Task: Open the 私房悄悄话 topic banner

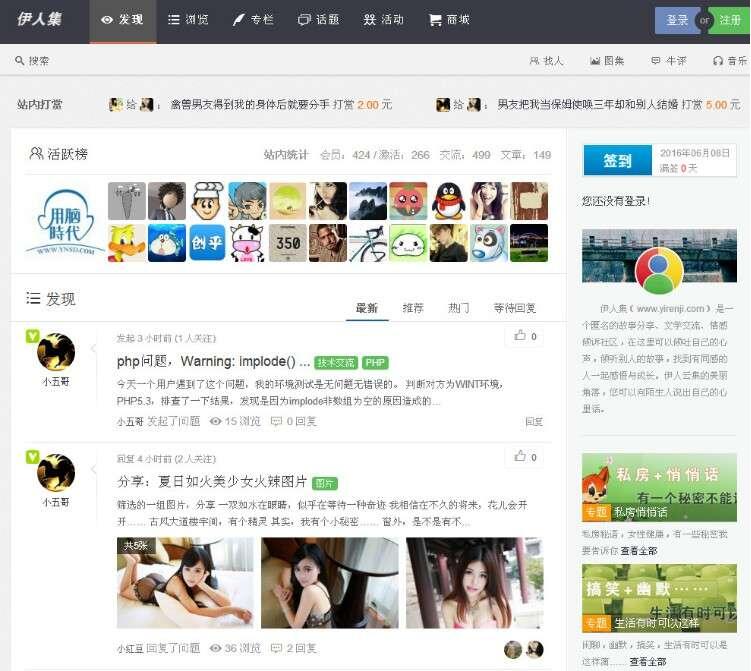Action: [x=659, y=488]
